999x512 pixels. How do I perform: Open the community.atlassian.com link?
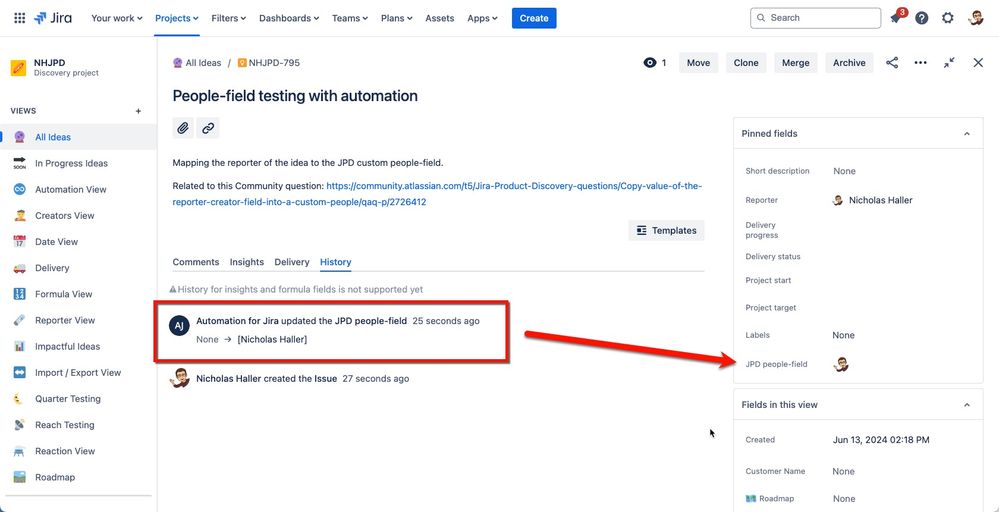coord(437,194)
